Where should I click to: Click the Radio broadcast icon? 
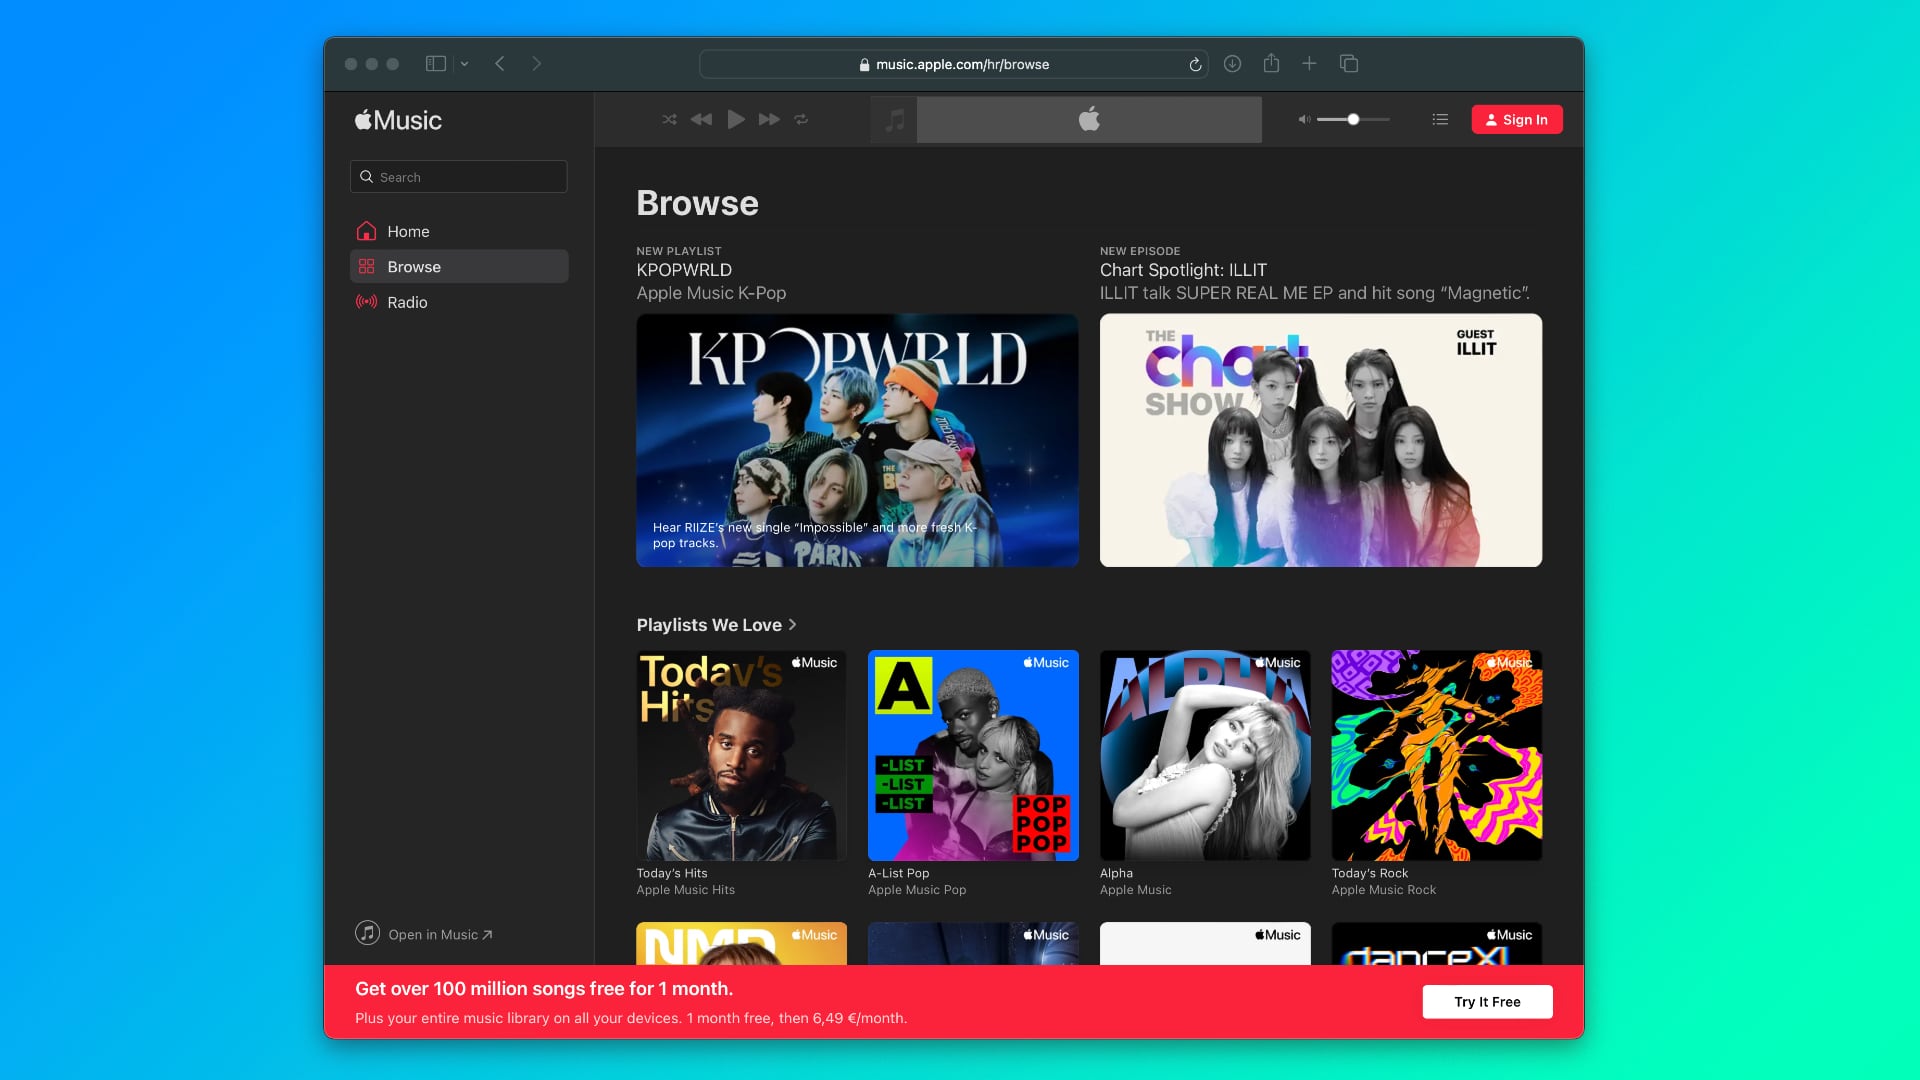click(367, 302)
